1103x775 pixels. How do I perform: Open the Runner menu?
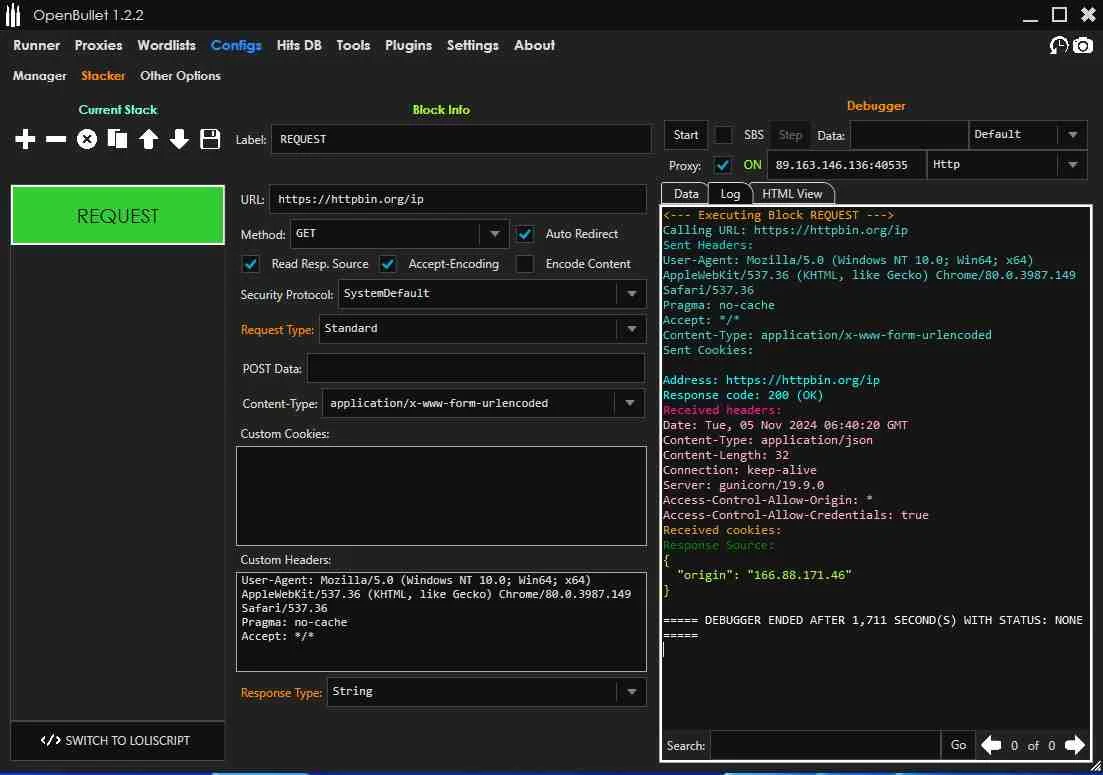pyautogui.click(x=37, y=45)
